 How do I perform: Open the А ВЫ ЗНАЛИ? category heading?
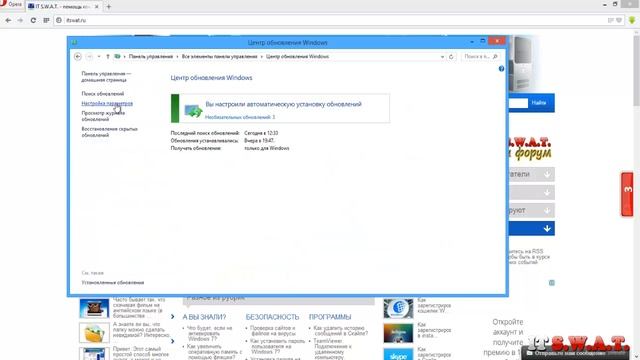[204, 317]
